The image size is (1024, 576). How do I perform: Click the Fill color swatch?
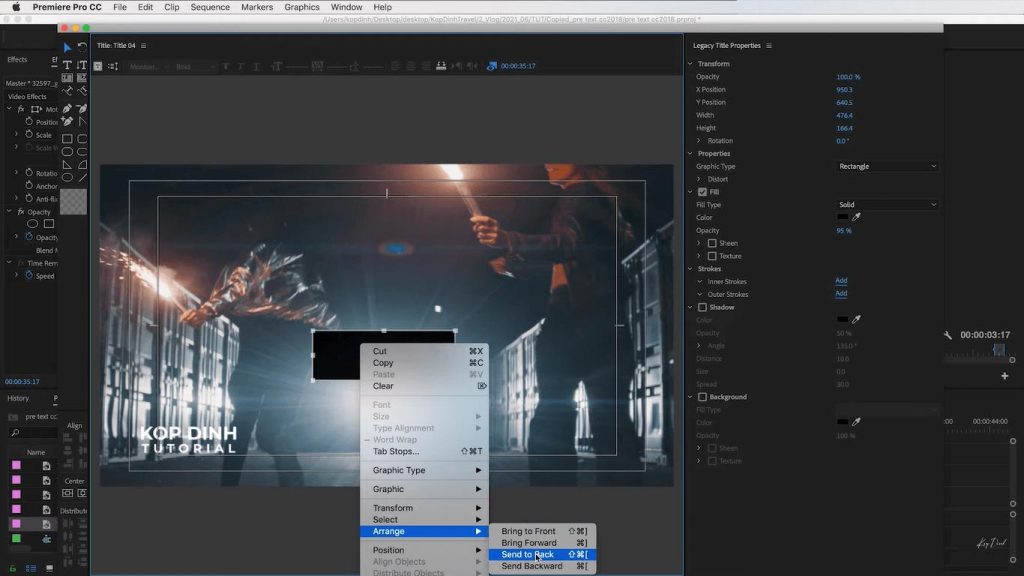pos(842,217)
